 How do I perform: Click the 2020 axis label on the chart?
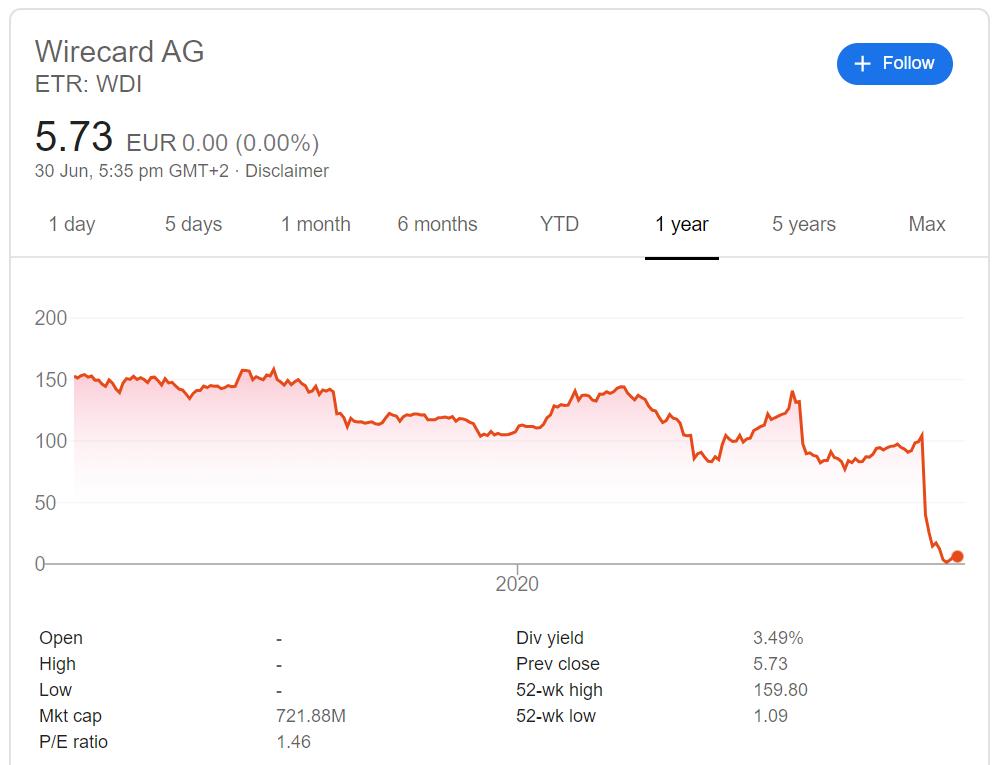pos(516,584)
